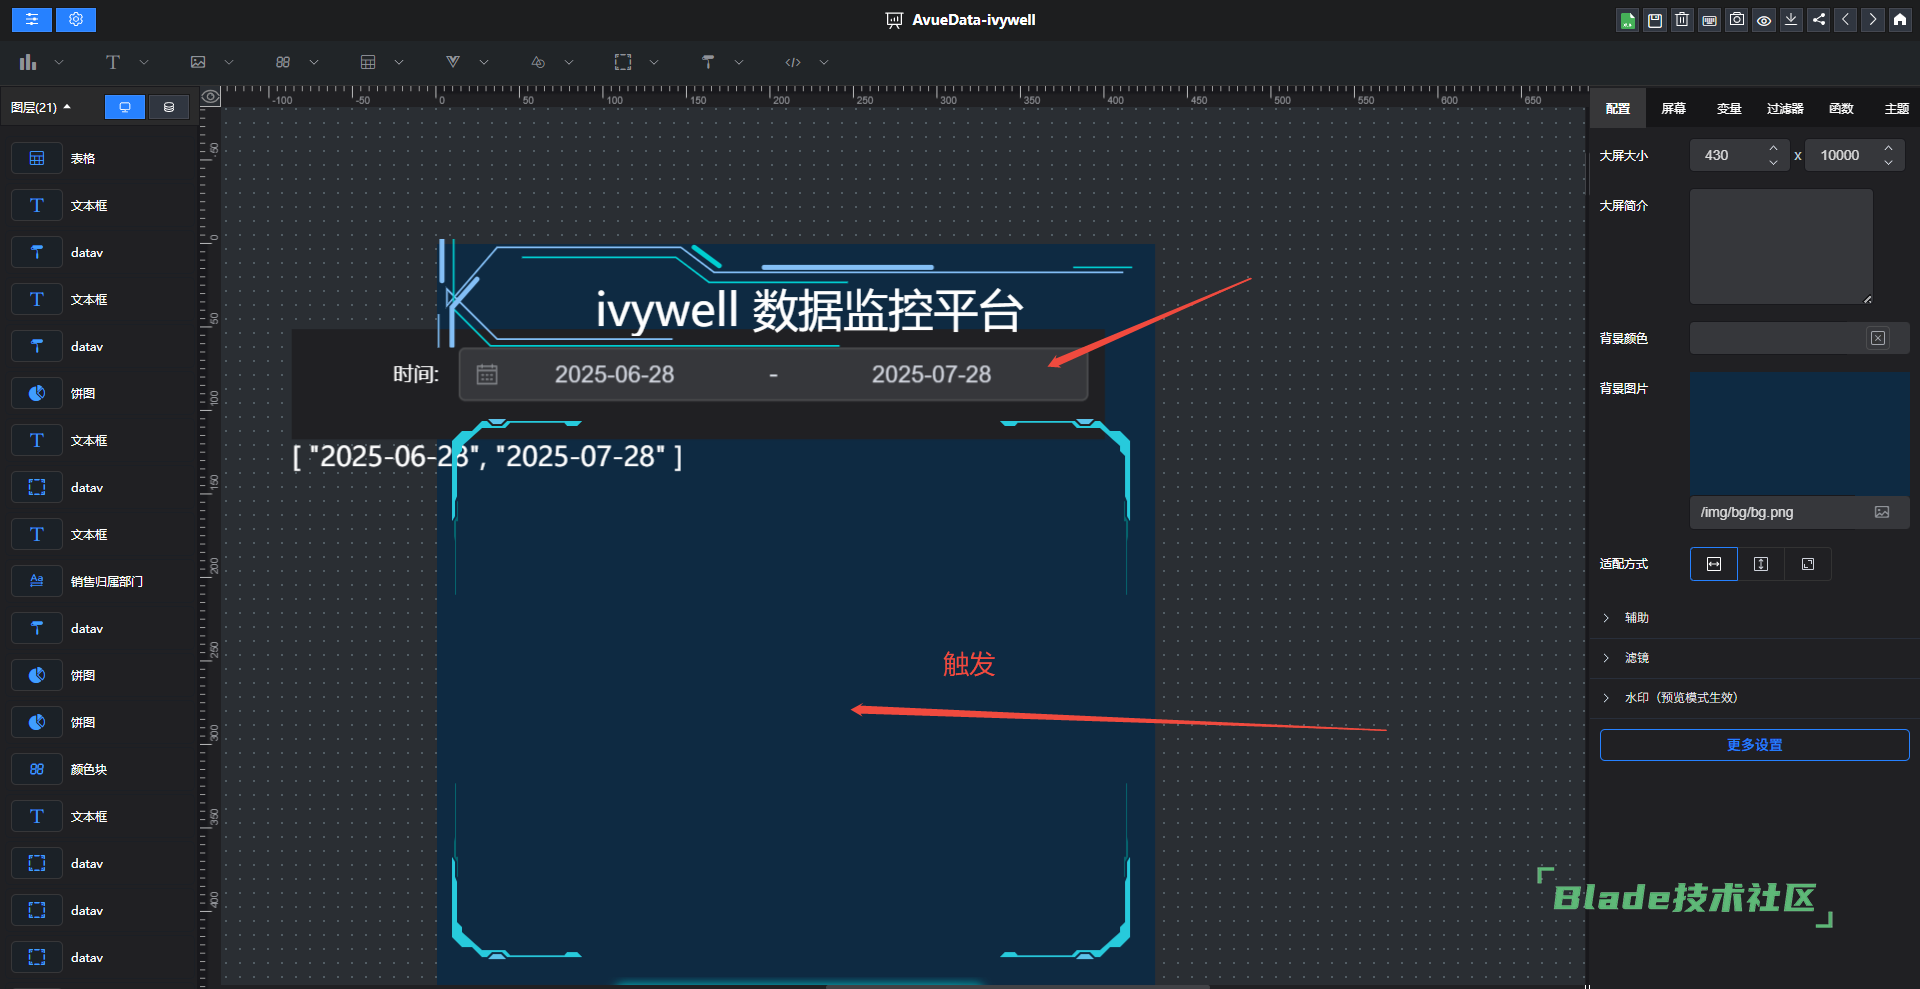
Task: Take a screenshot with camera icon
Action: (1737, 20)
